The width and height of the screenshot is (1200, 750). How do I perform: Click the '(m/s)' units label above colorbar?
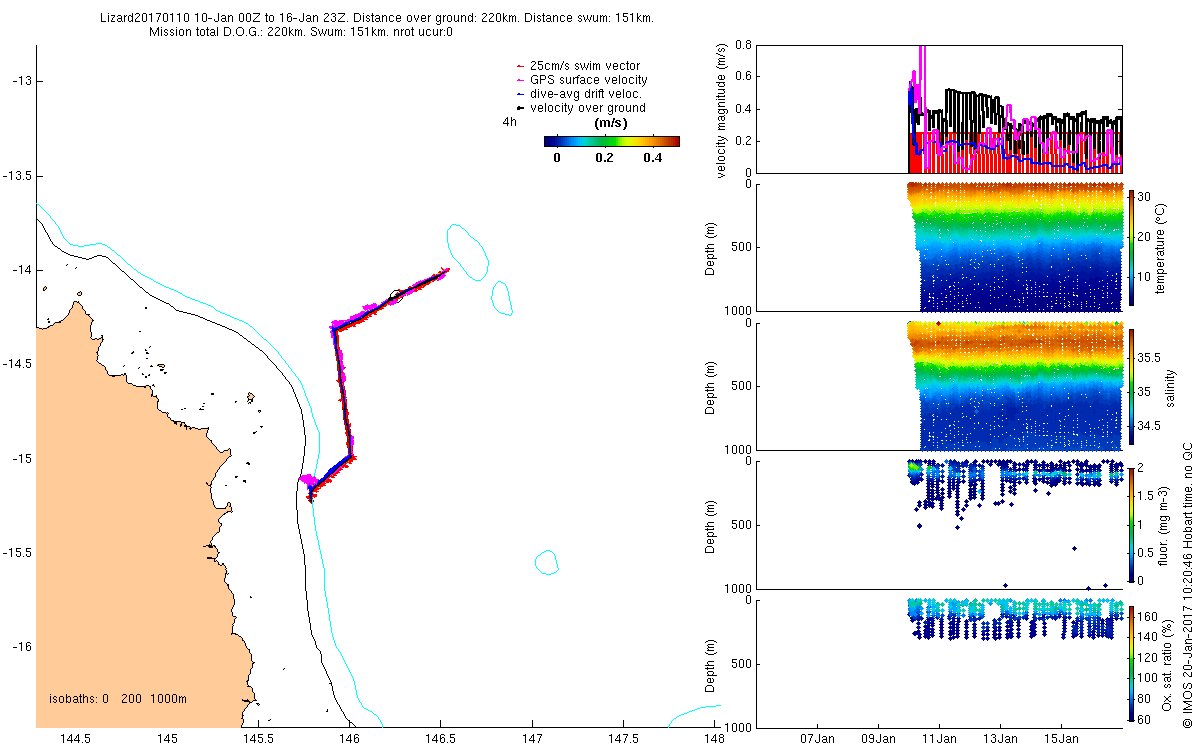click(x=611, y=123)
